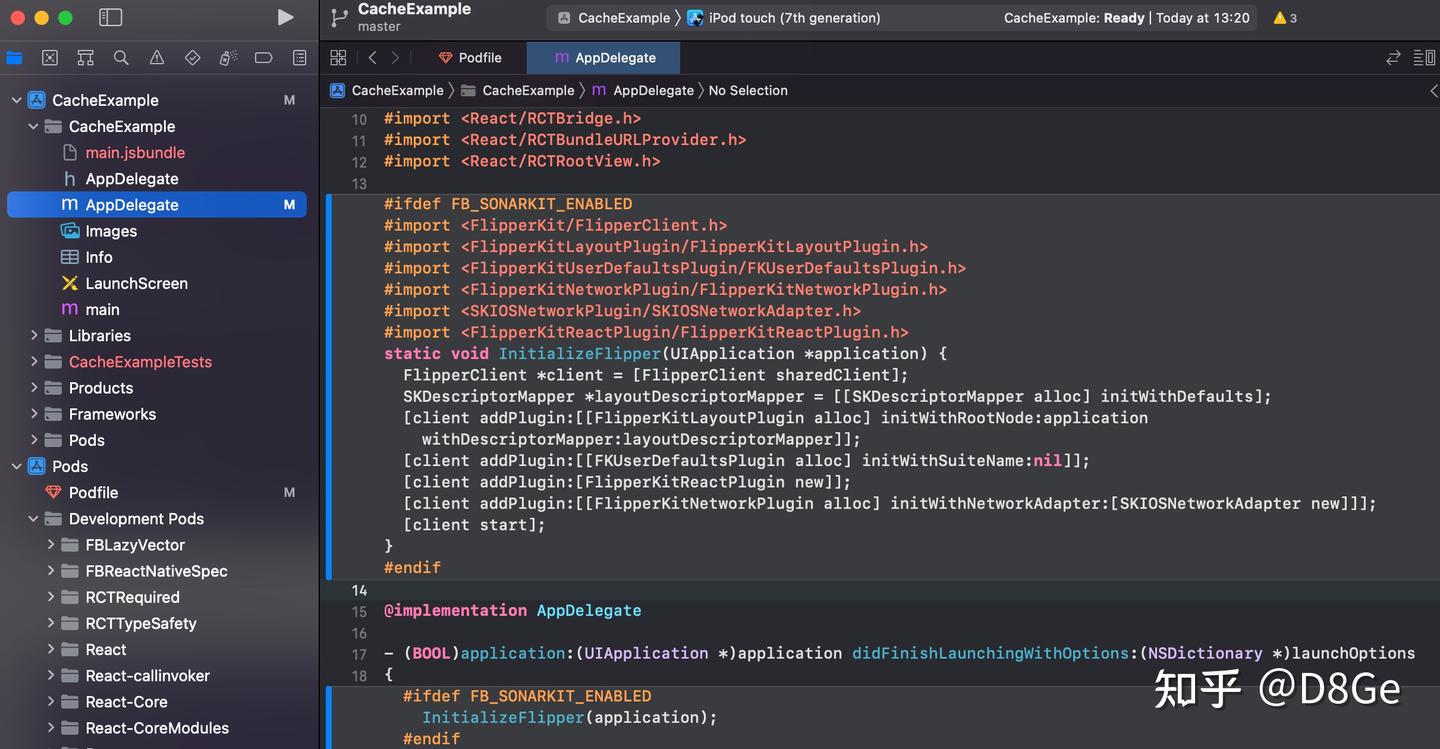Expand the Pods Podfile's React folder

click(x=51, y=649)
